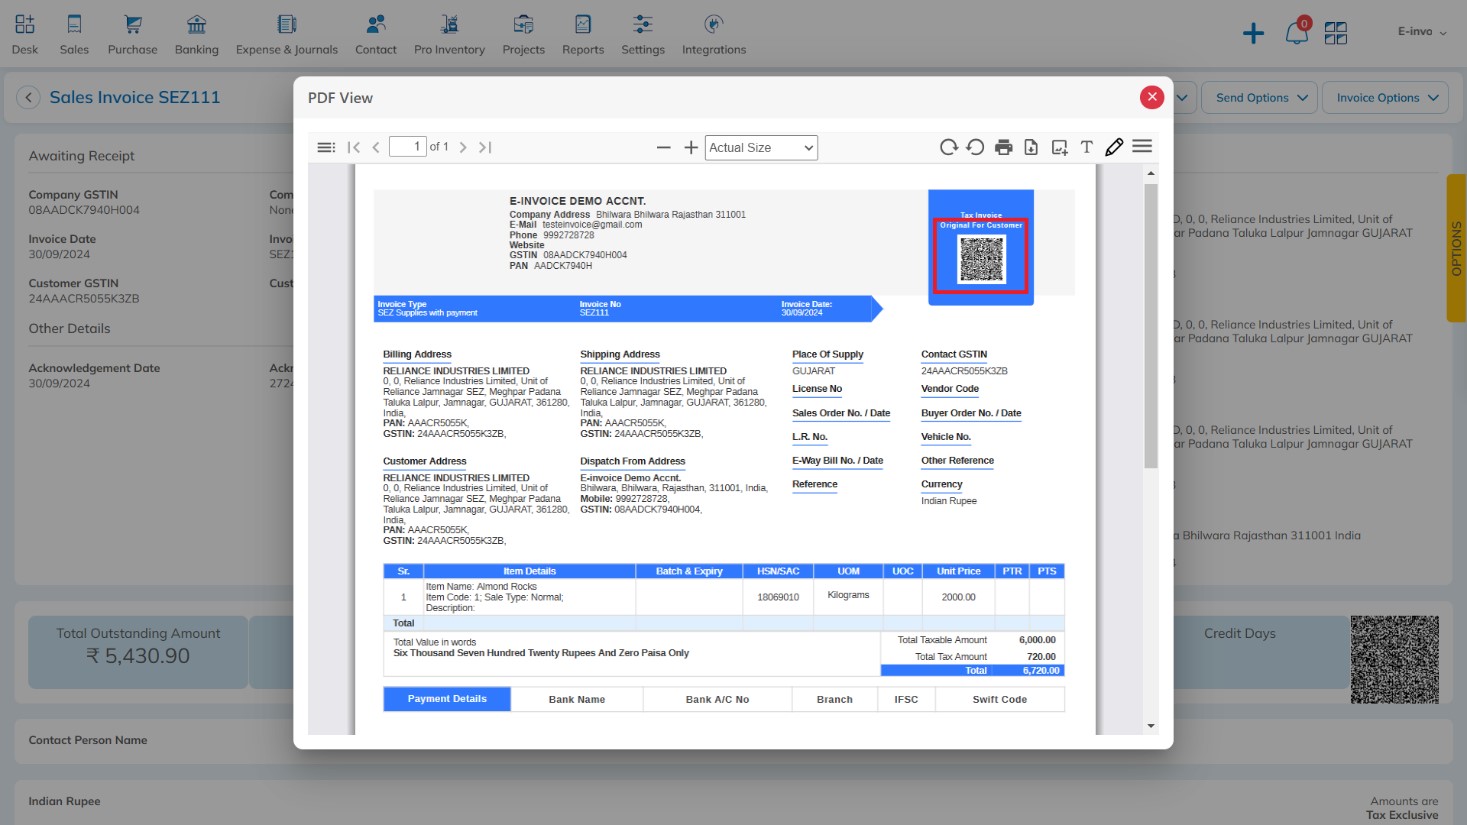The width and height of the screenshot is (1467, 825).
Task: Open Expense & Journals module
Action: tap(287, 34)
